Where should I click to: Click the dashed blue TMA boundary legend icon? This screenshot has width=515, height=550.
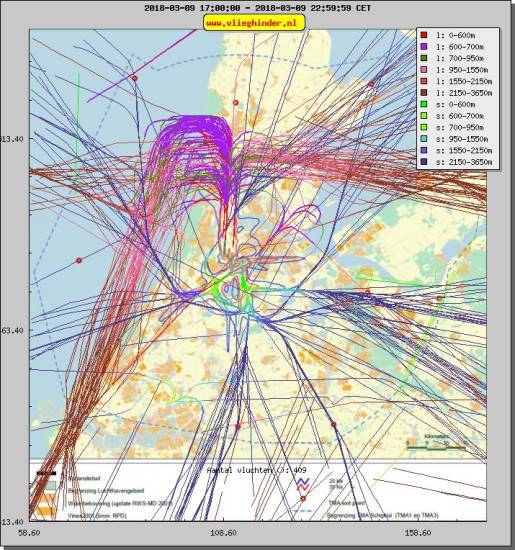click(x=302, y=511)
